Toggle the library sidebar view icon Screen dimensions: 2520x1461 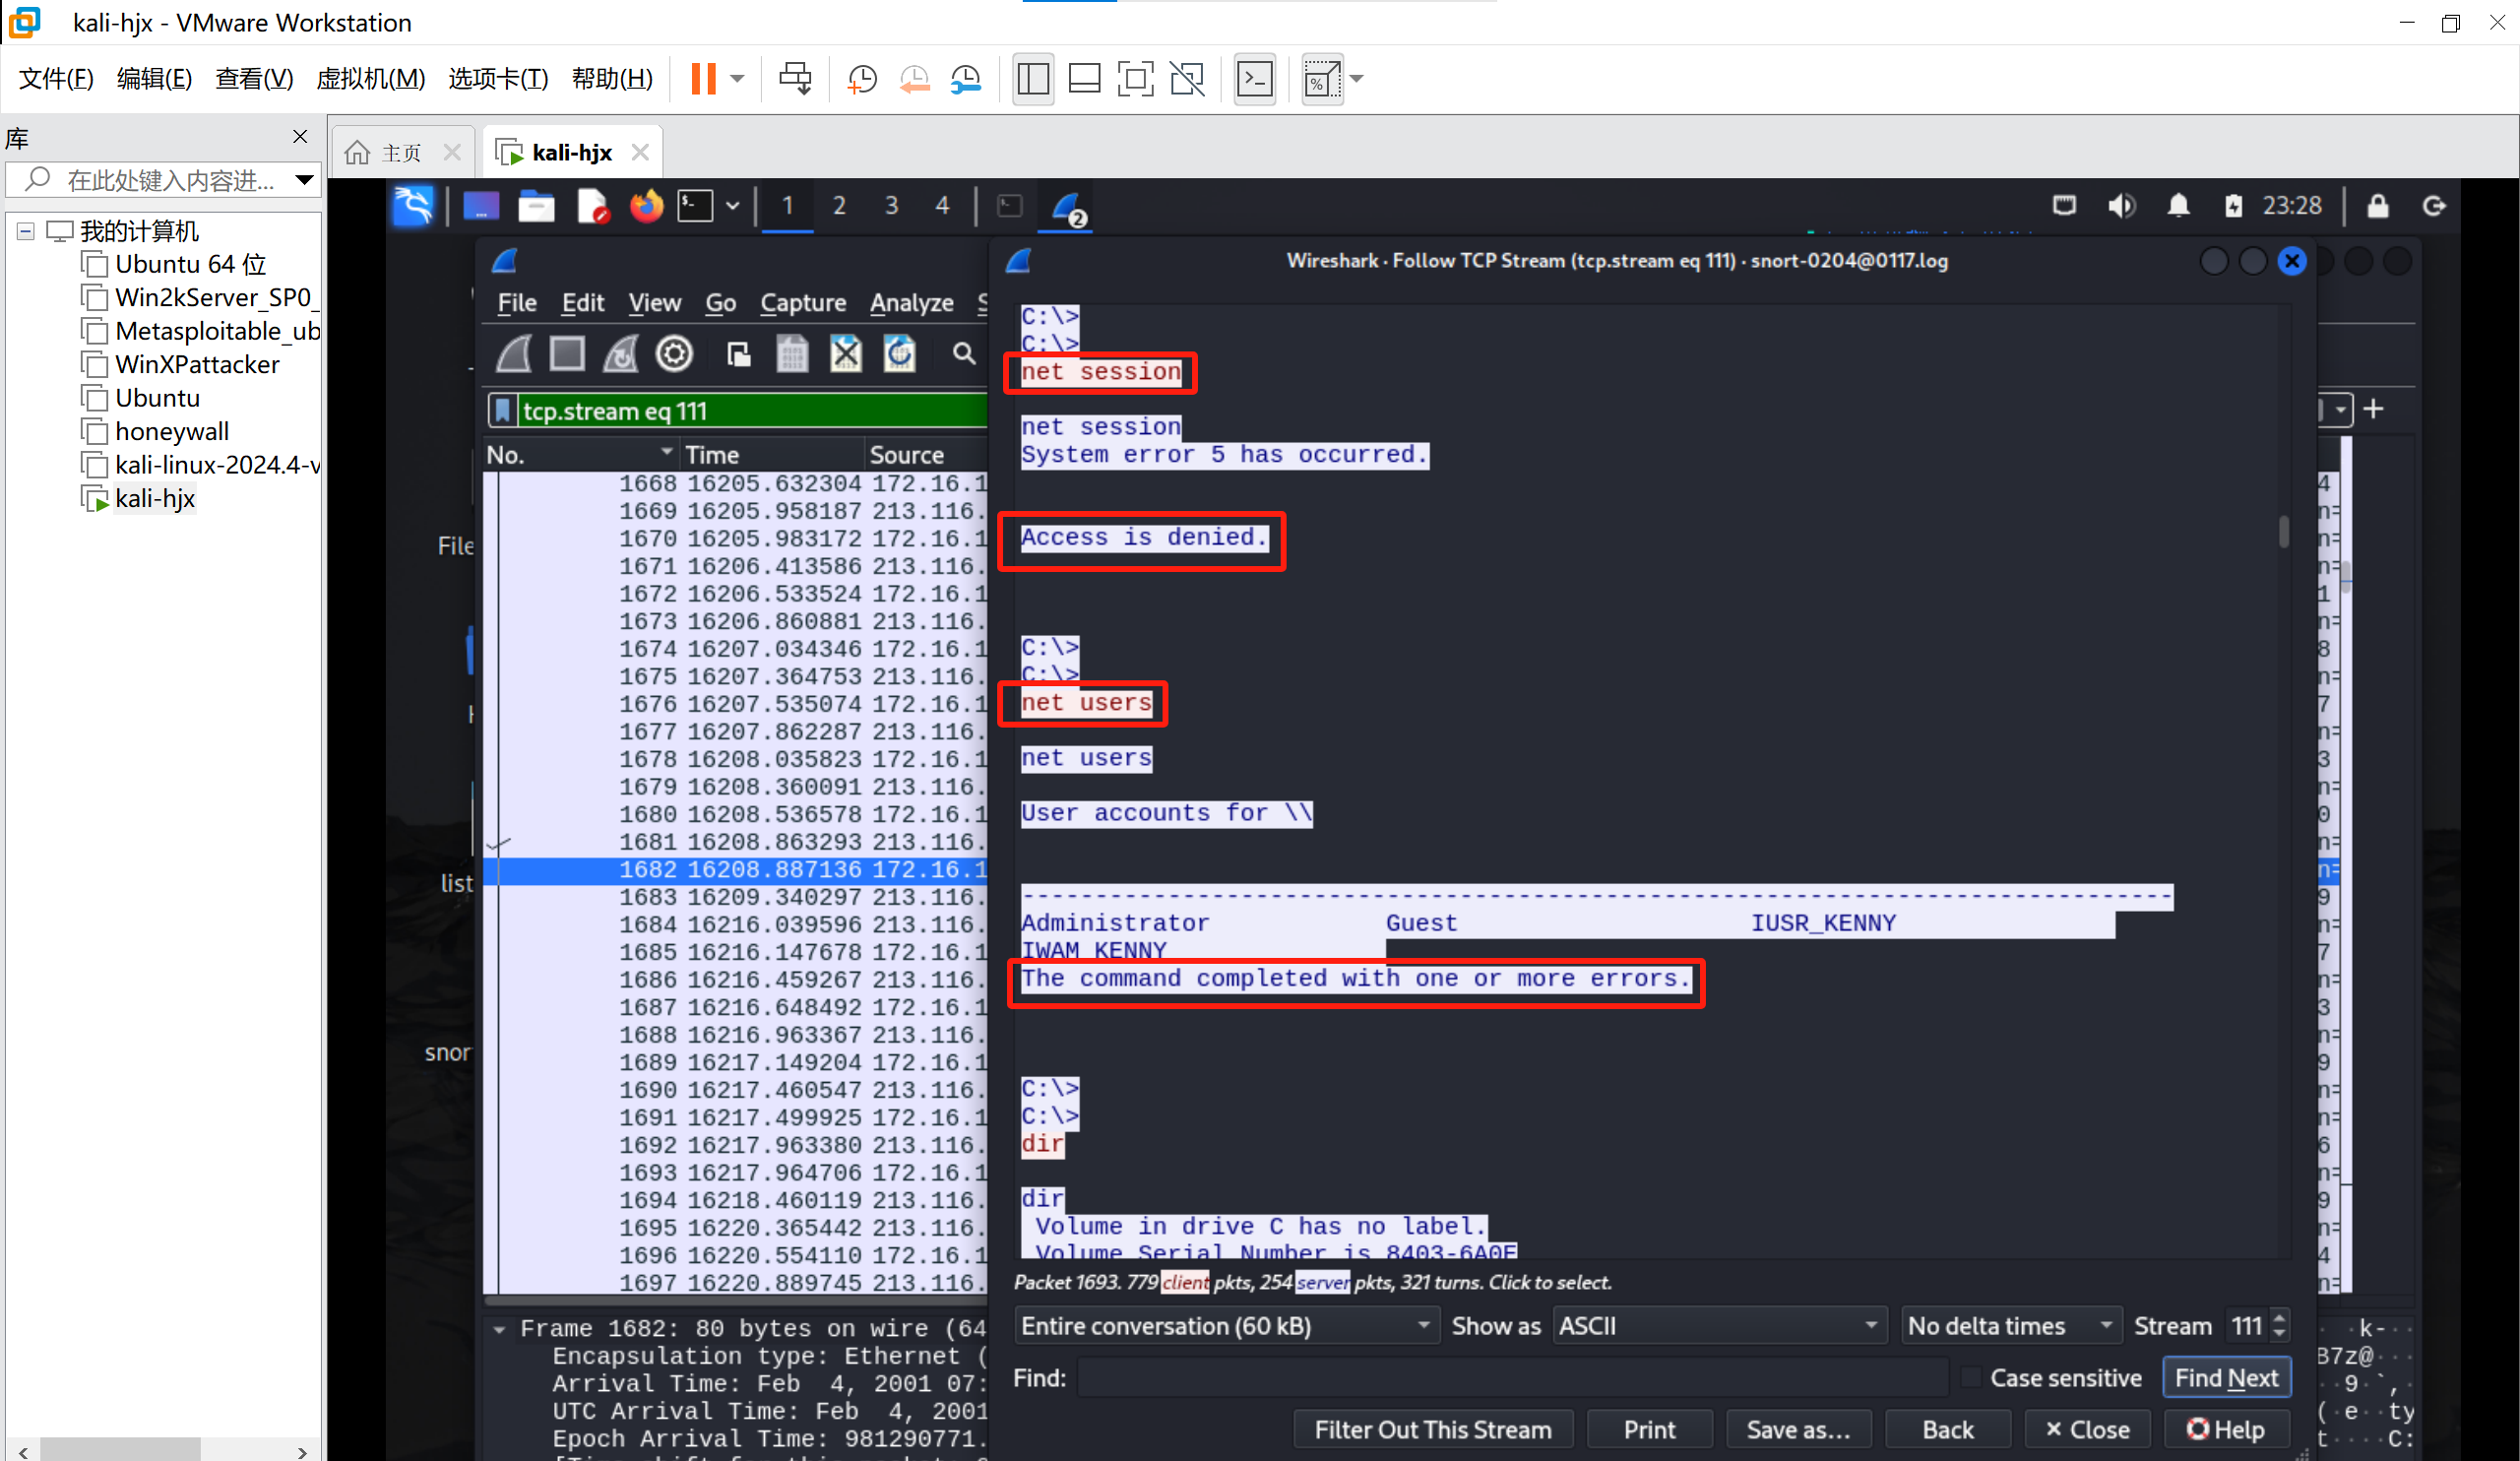(1033, 78)
